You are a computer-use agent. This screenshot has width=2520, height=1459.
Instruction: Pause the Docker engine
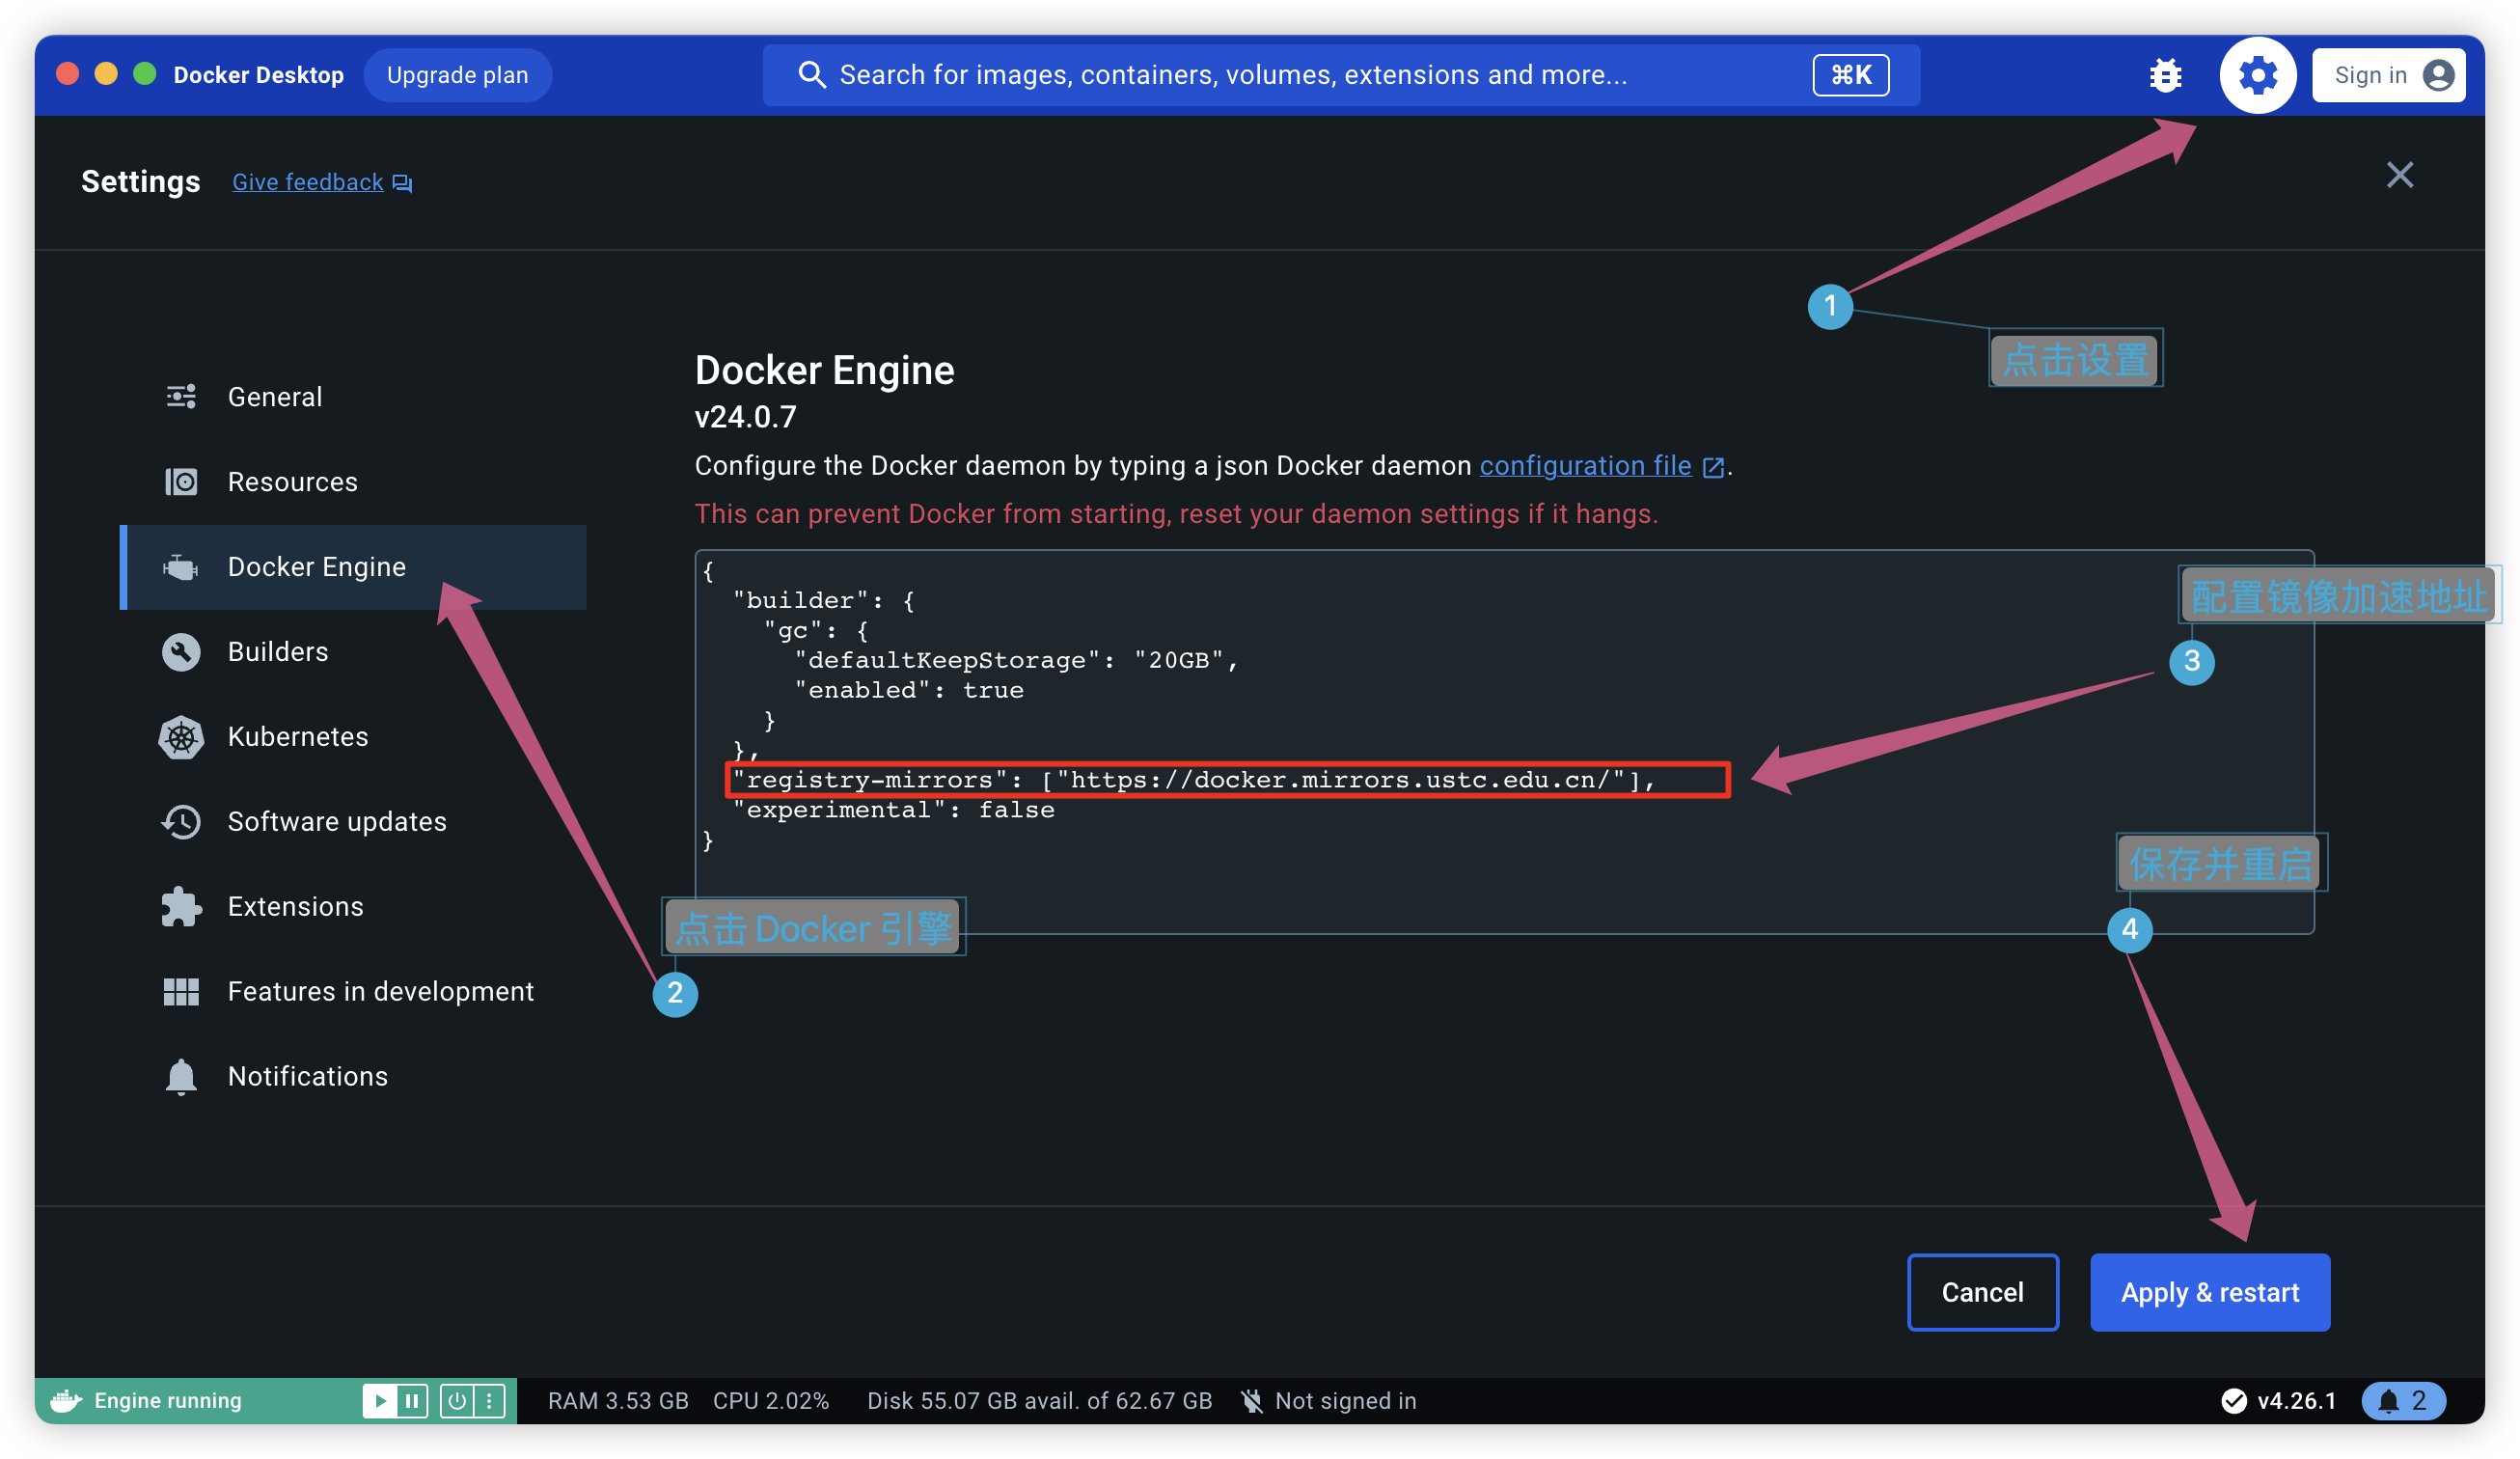412,1401
